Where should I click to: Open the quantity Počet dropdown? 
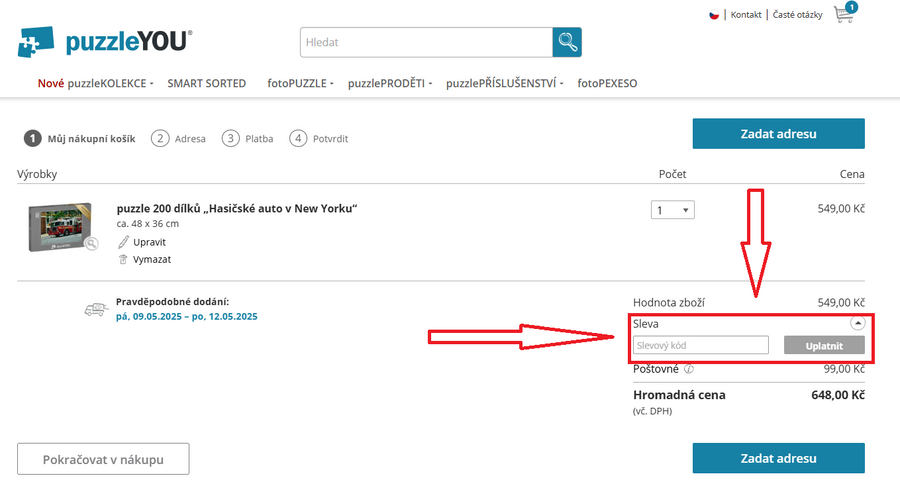[672, 210]
